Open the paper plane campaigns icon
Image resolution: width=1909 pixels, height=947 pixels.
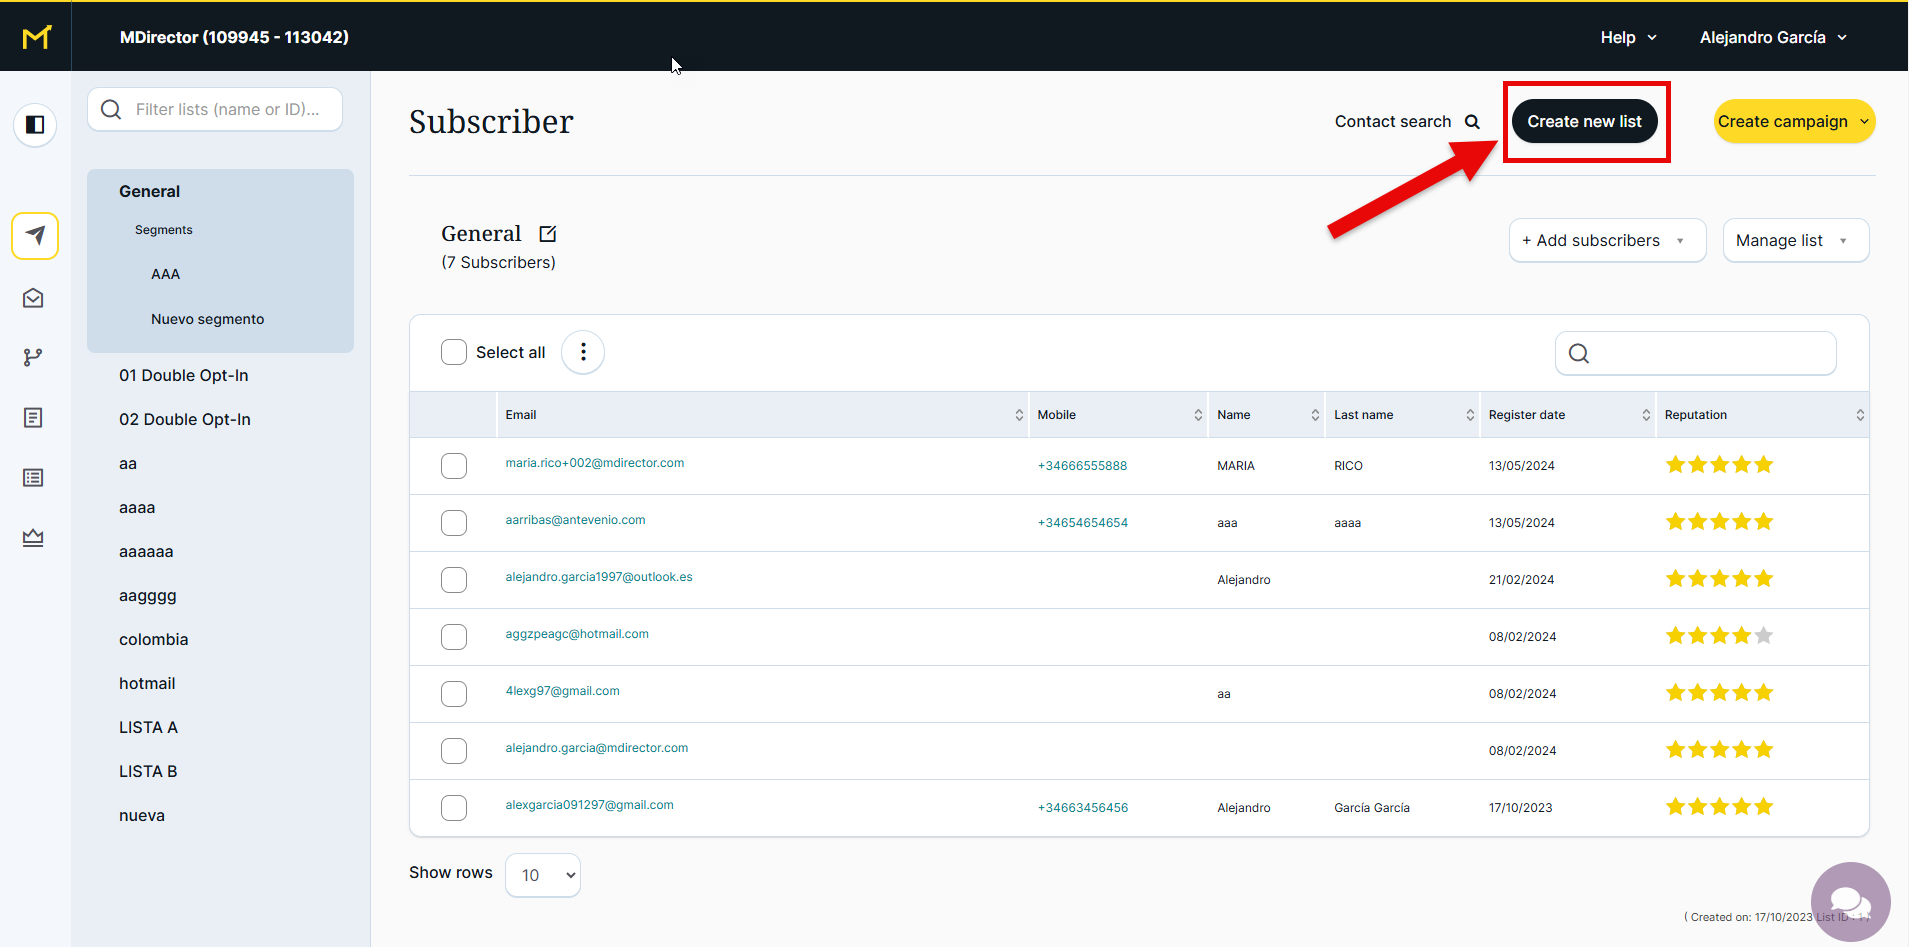click(35, 236)
